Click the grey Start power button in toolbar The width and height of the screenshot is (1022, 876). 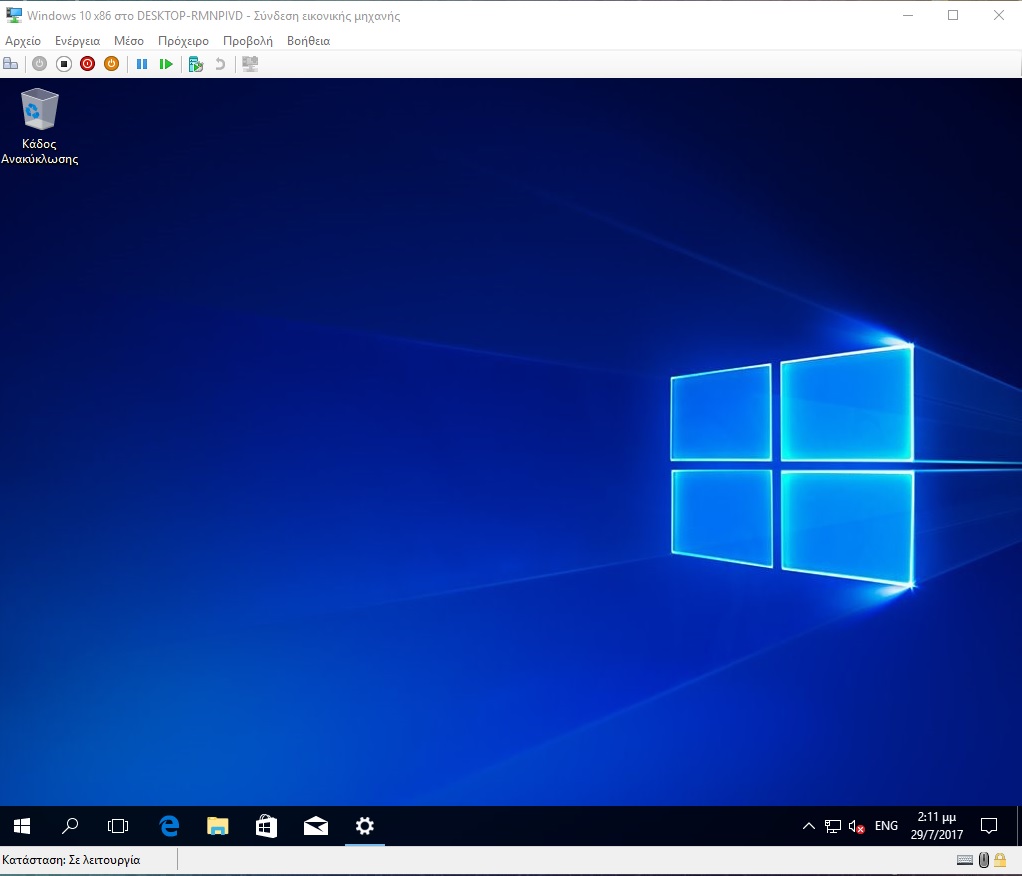coord(40,64)
